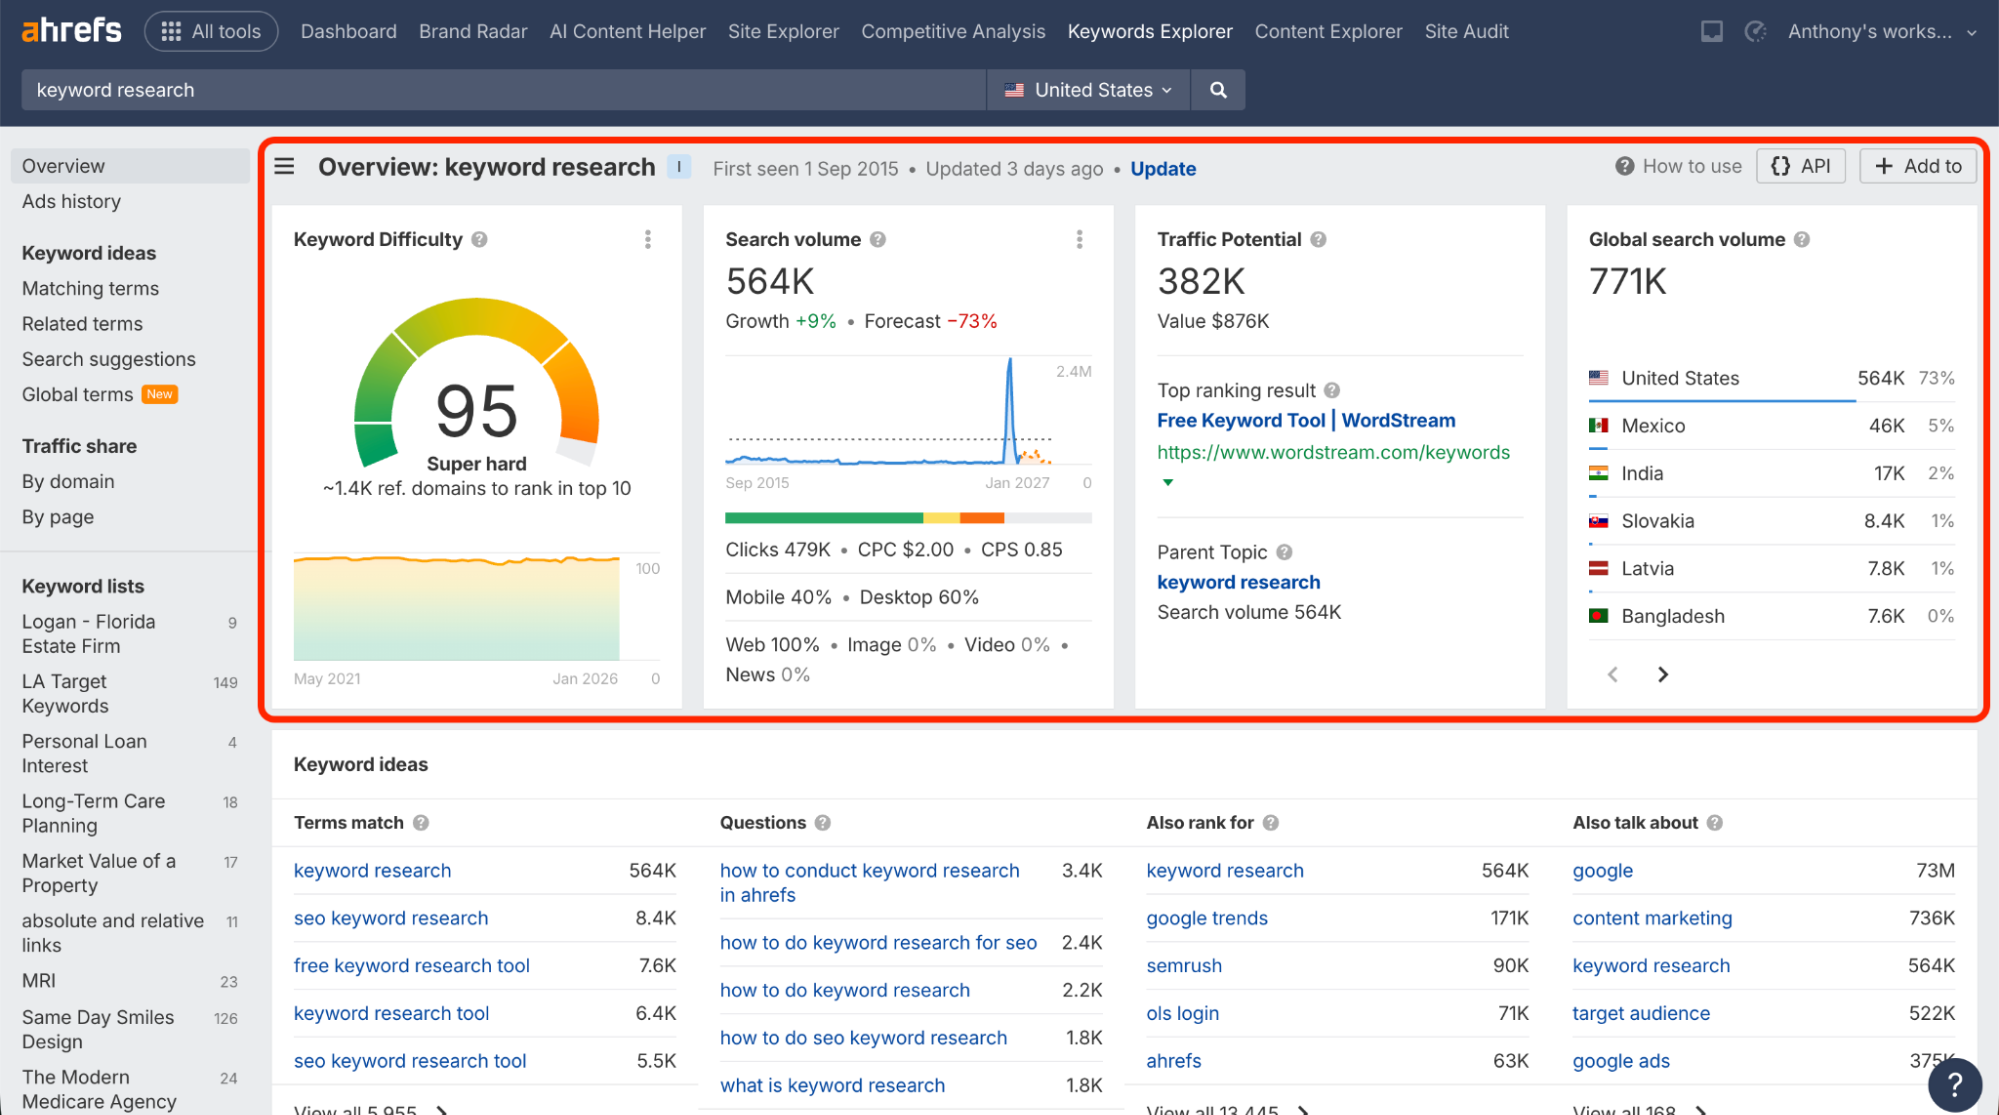Click the API icon button
The height and width of the screenshot is (1115, 1999).
click(x=1800, y=165)
